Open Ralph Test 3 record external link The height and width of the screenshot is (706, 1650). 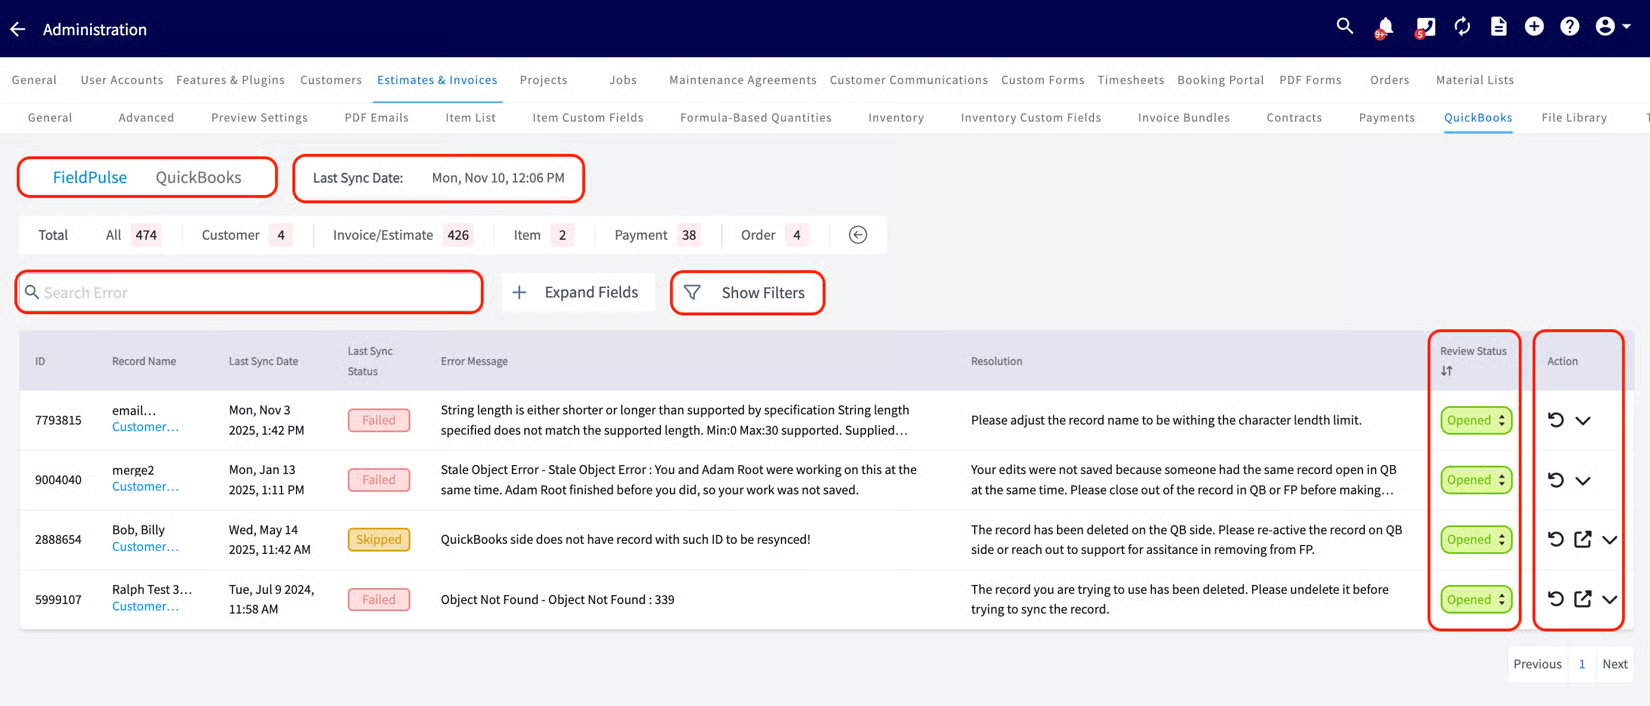1582,599
